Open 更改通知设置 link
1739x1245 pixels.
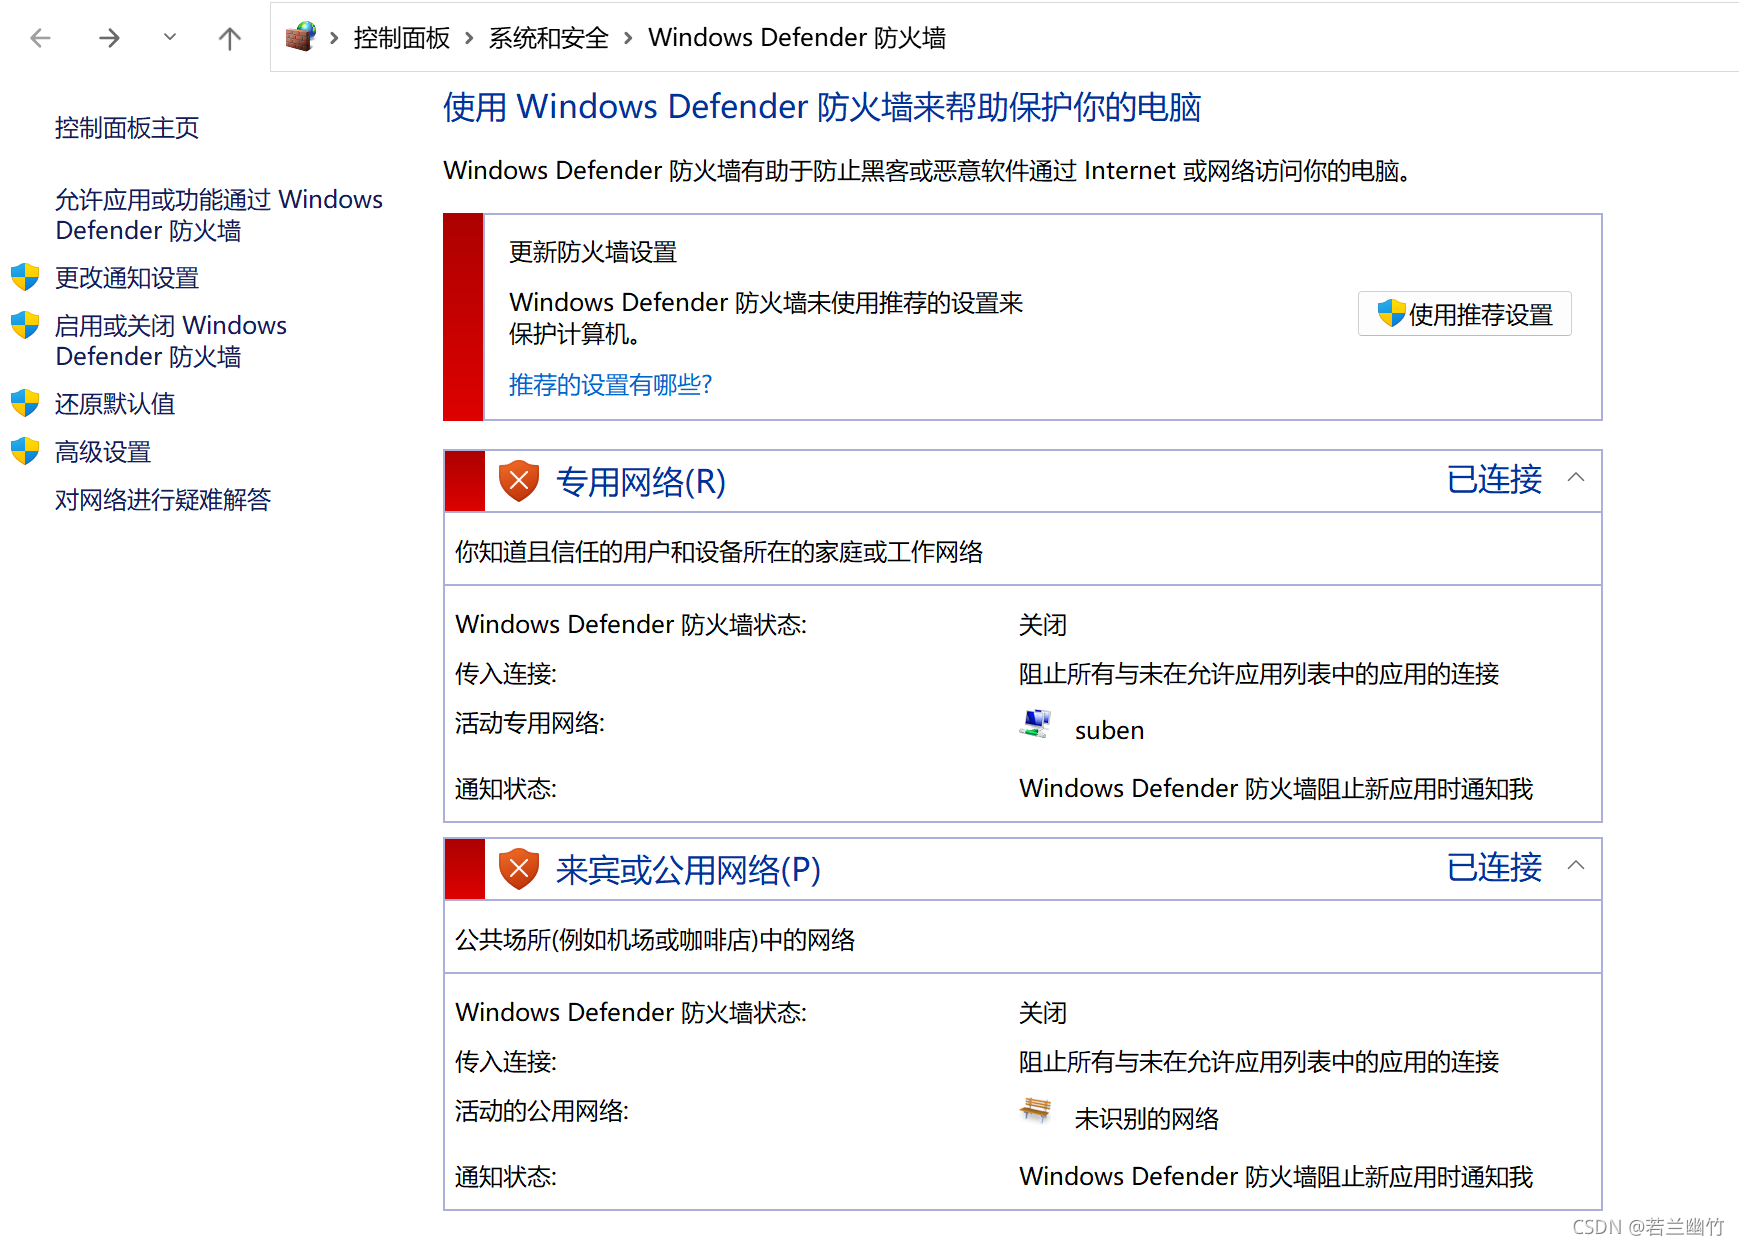tap(127, 278)
